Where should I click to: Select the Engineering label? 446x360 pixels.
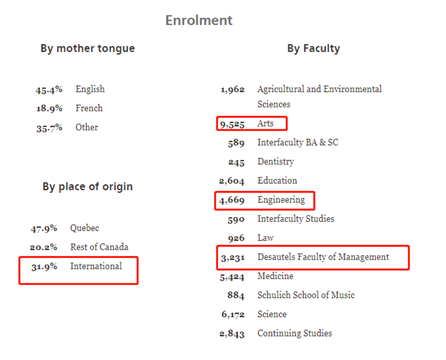click(x=281, y=200)
